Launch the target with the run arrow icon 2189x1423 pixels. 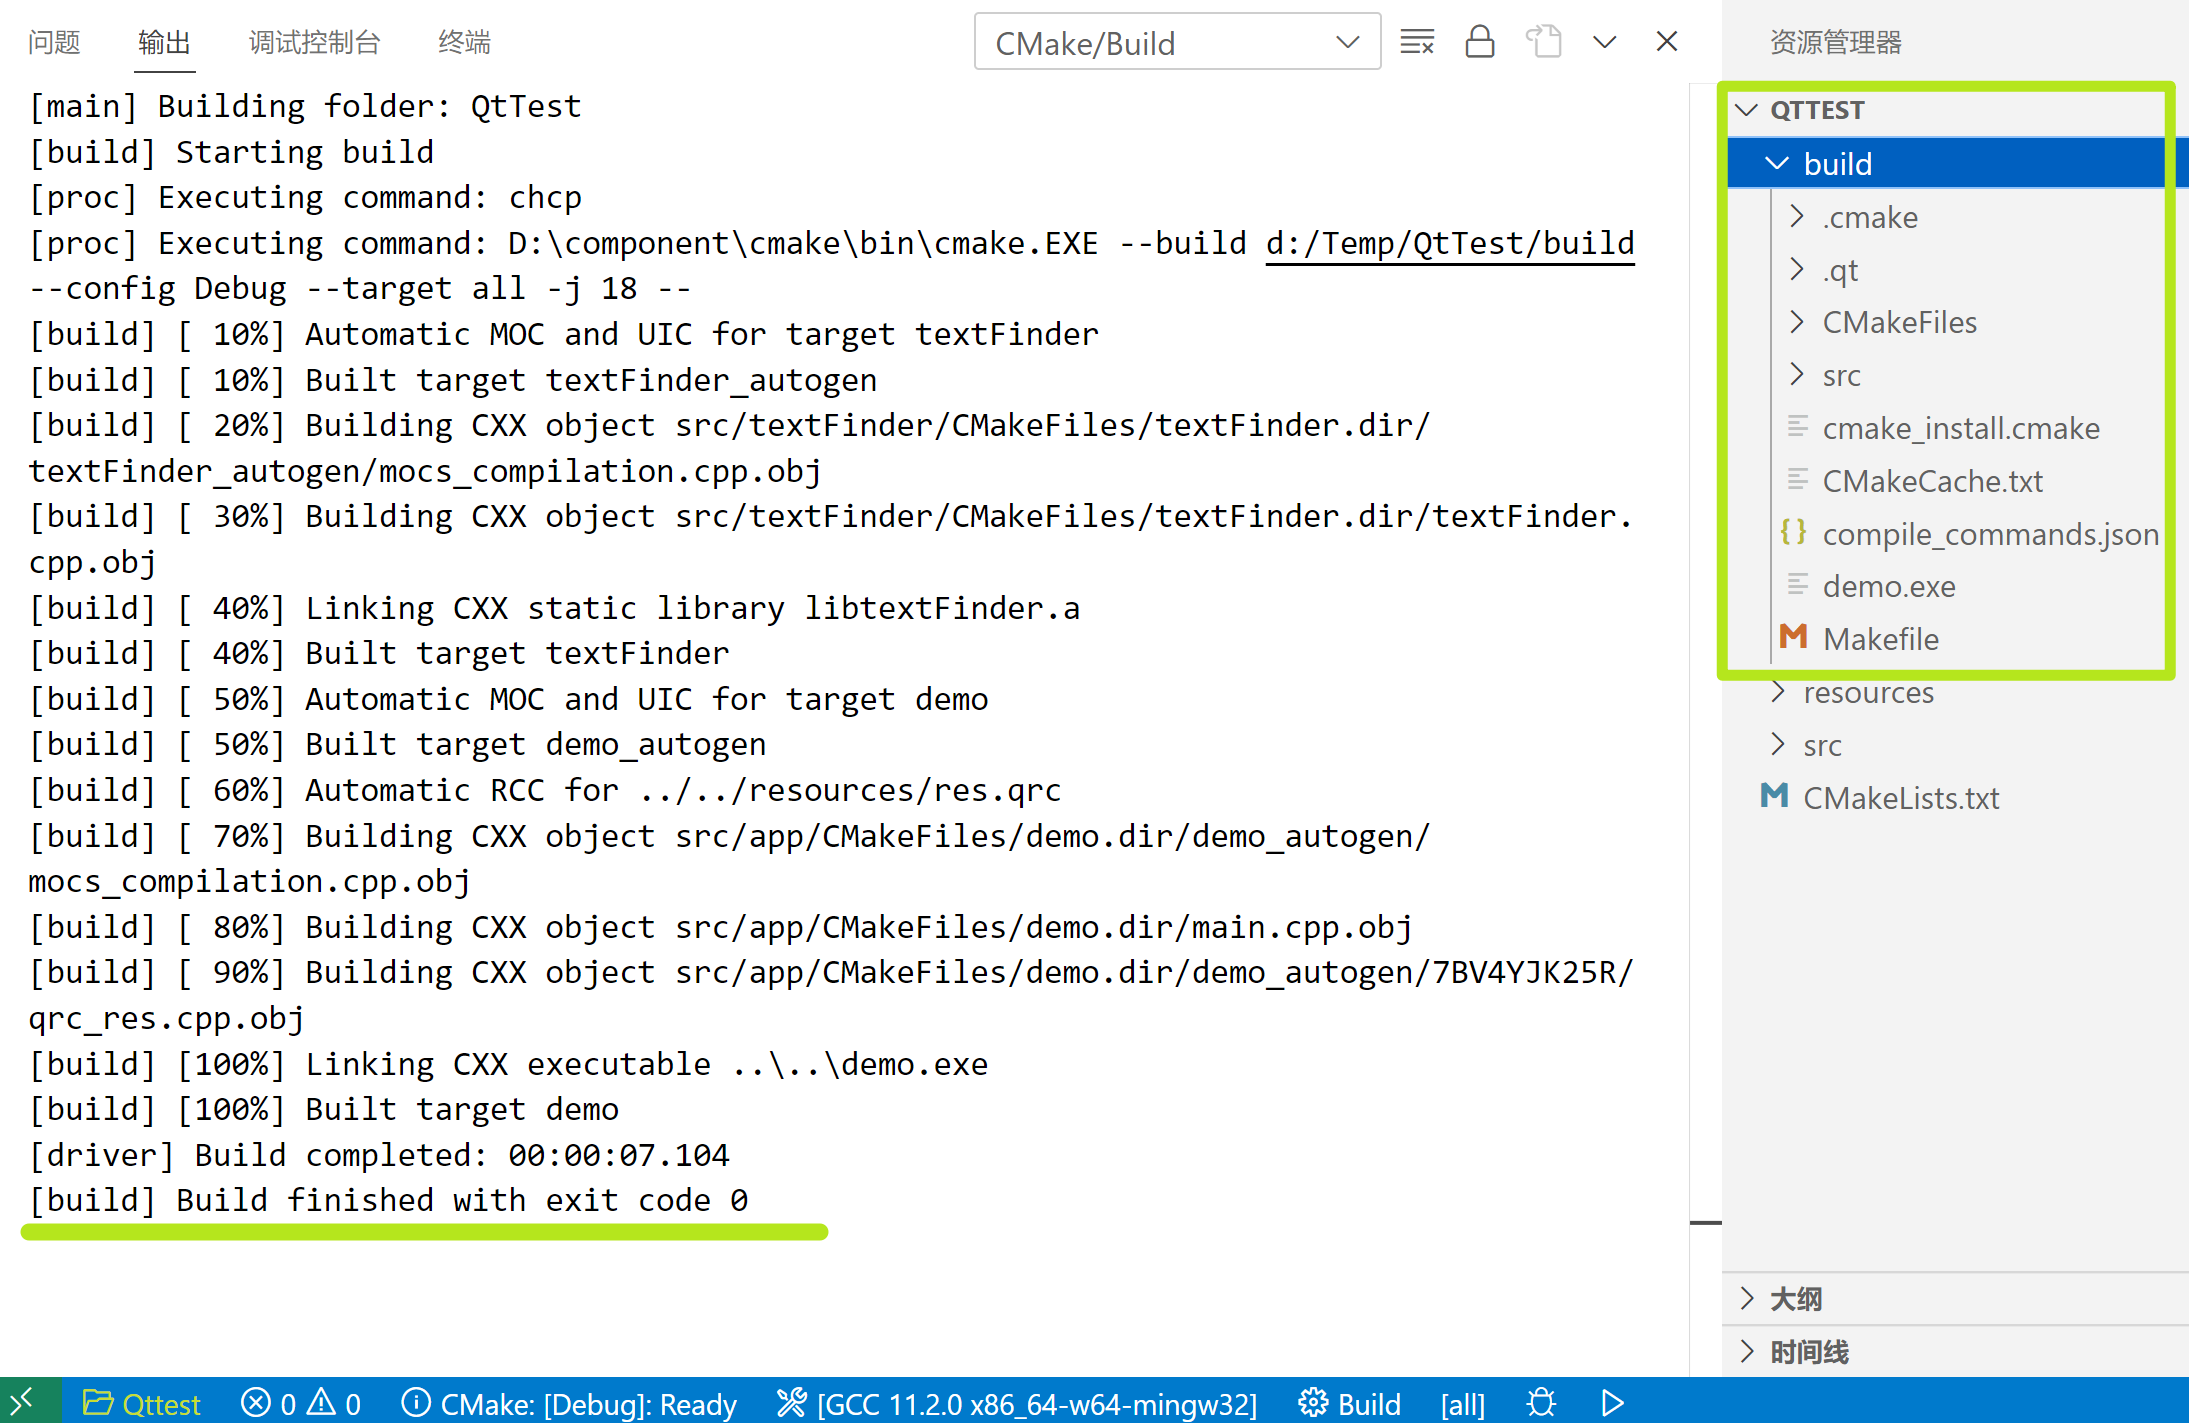click(x=1611, y=1402)
